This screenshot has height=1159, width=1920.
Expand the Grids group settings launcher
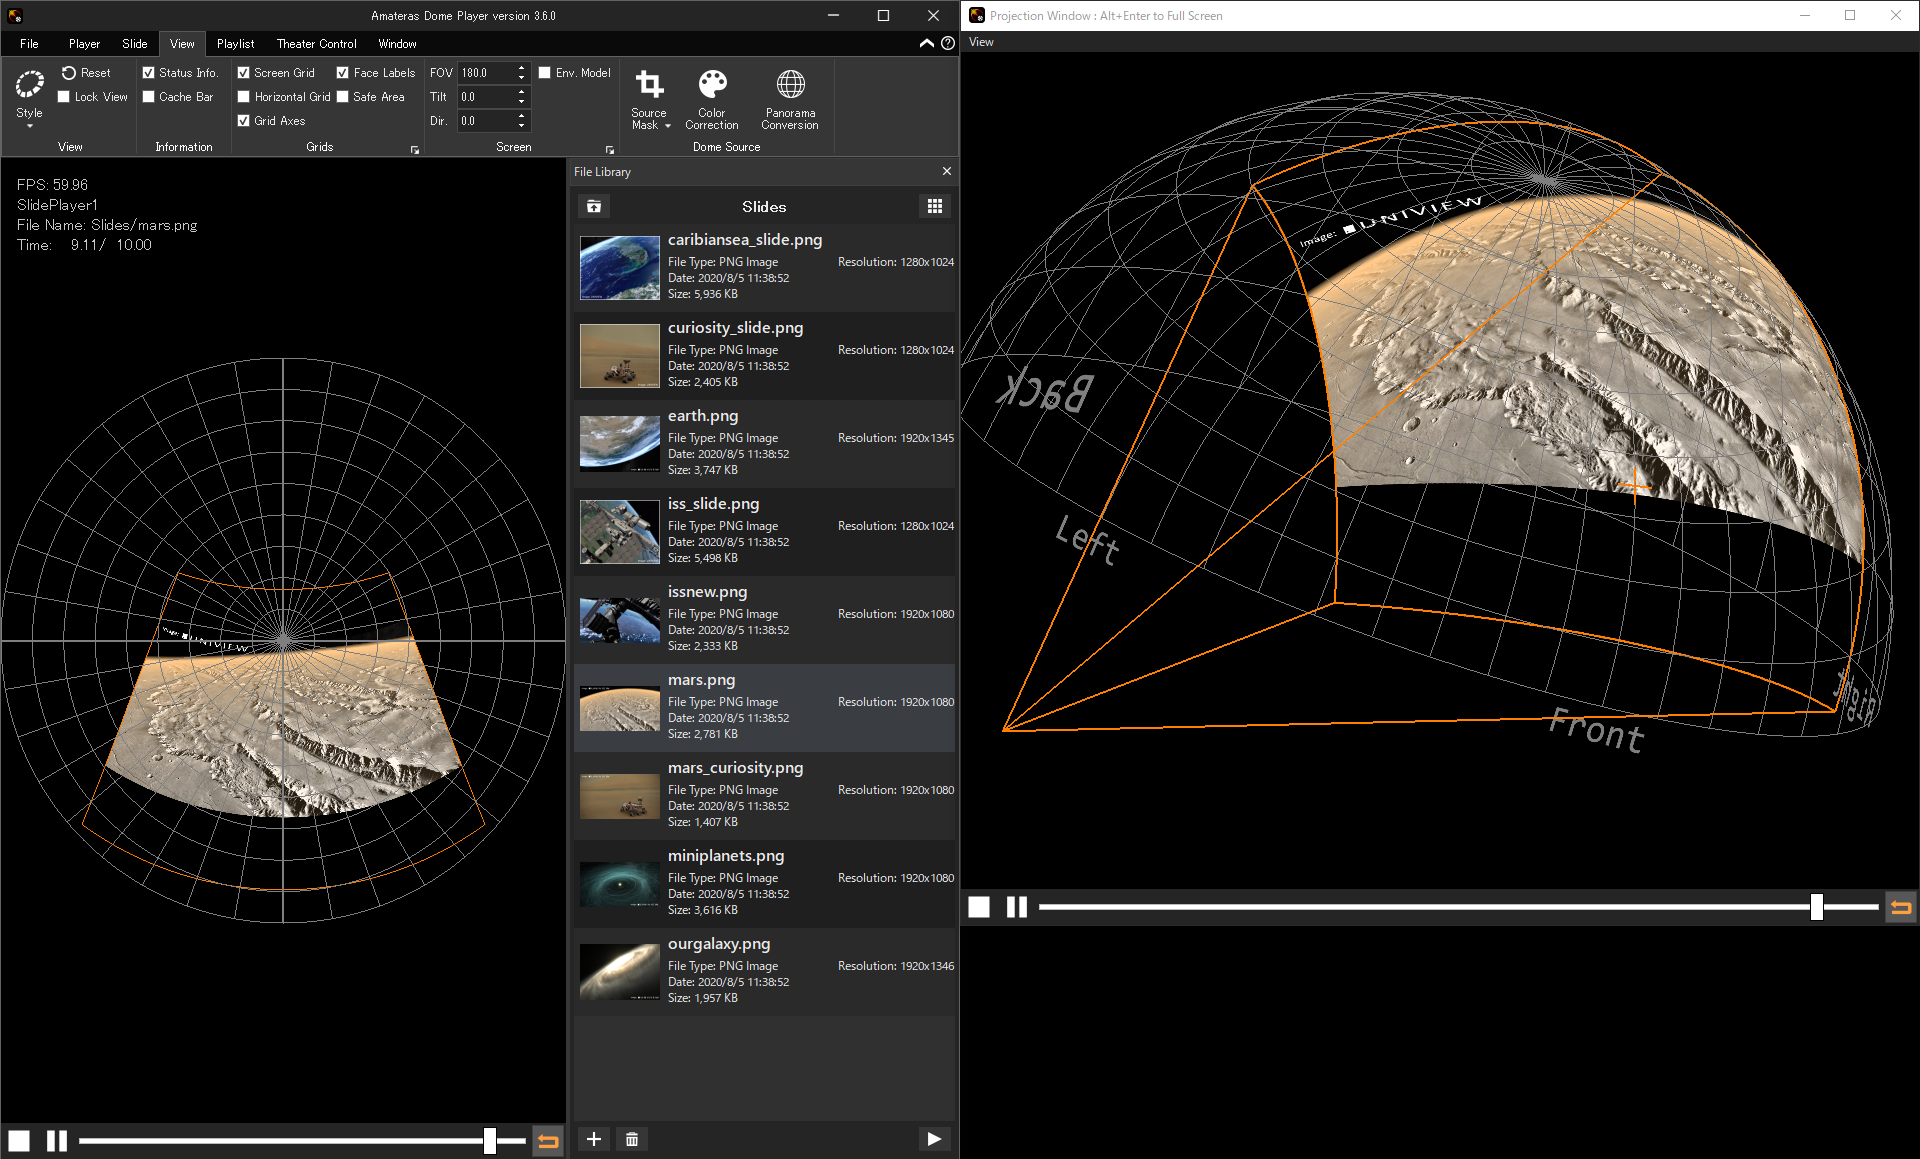(415, 150)
